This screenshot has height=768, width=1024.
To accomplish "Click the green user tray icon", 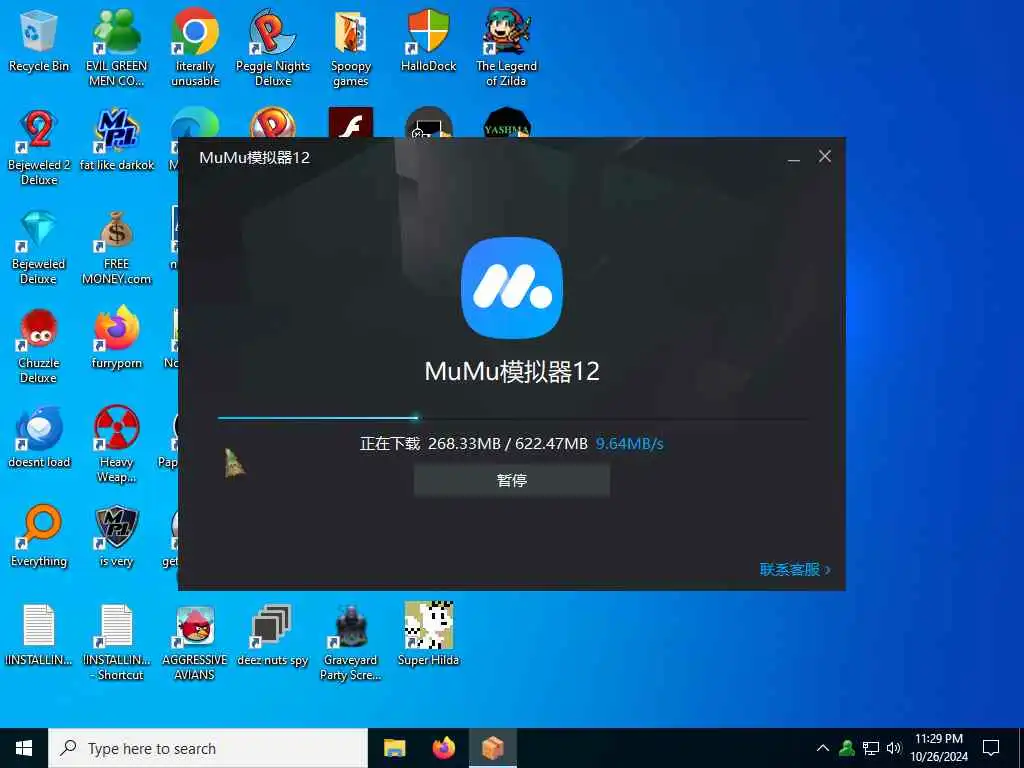I will tap(847, 748).
